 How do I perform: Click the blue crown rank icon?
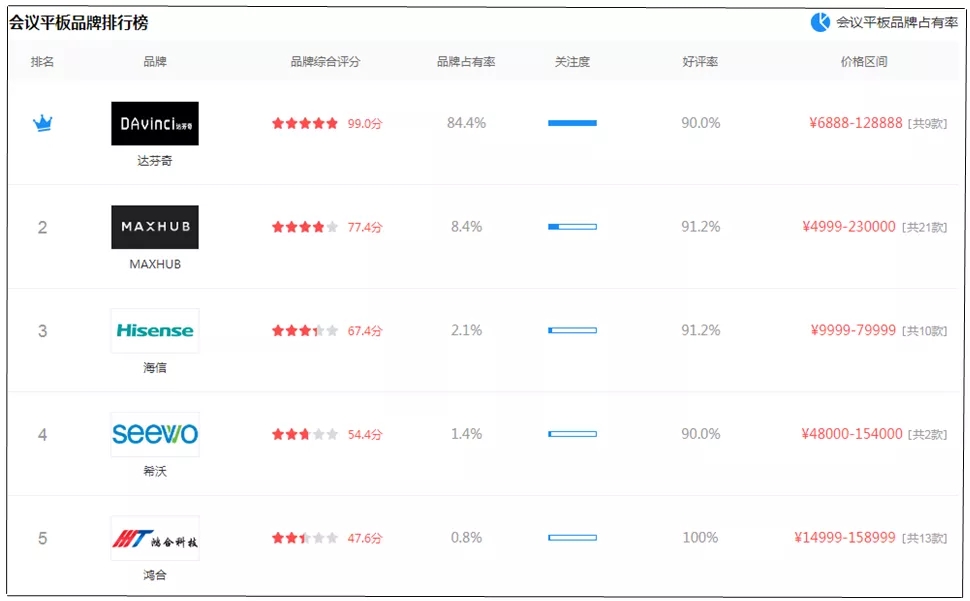coord(42,123)
